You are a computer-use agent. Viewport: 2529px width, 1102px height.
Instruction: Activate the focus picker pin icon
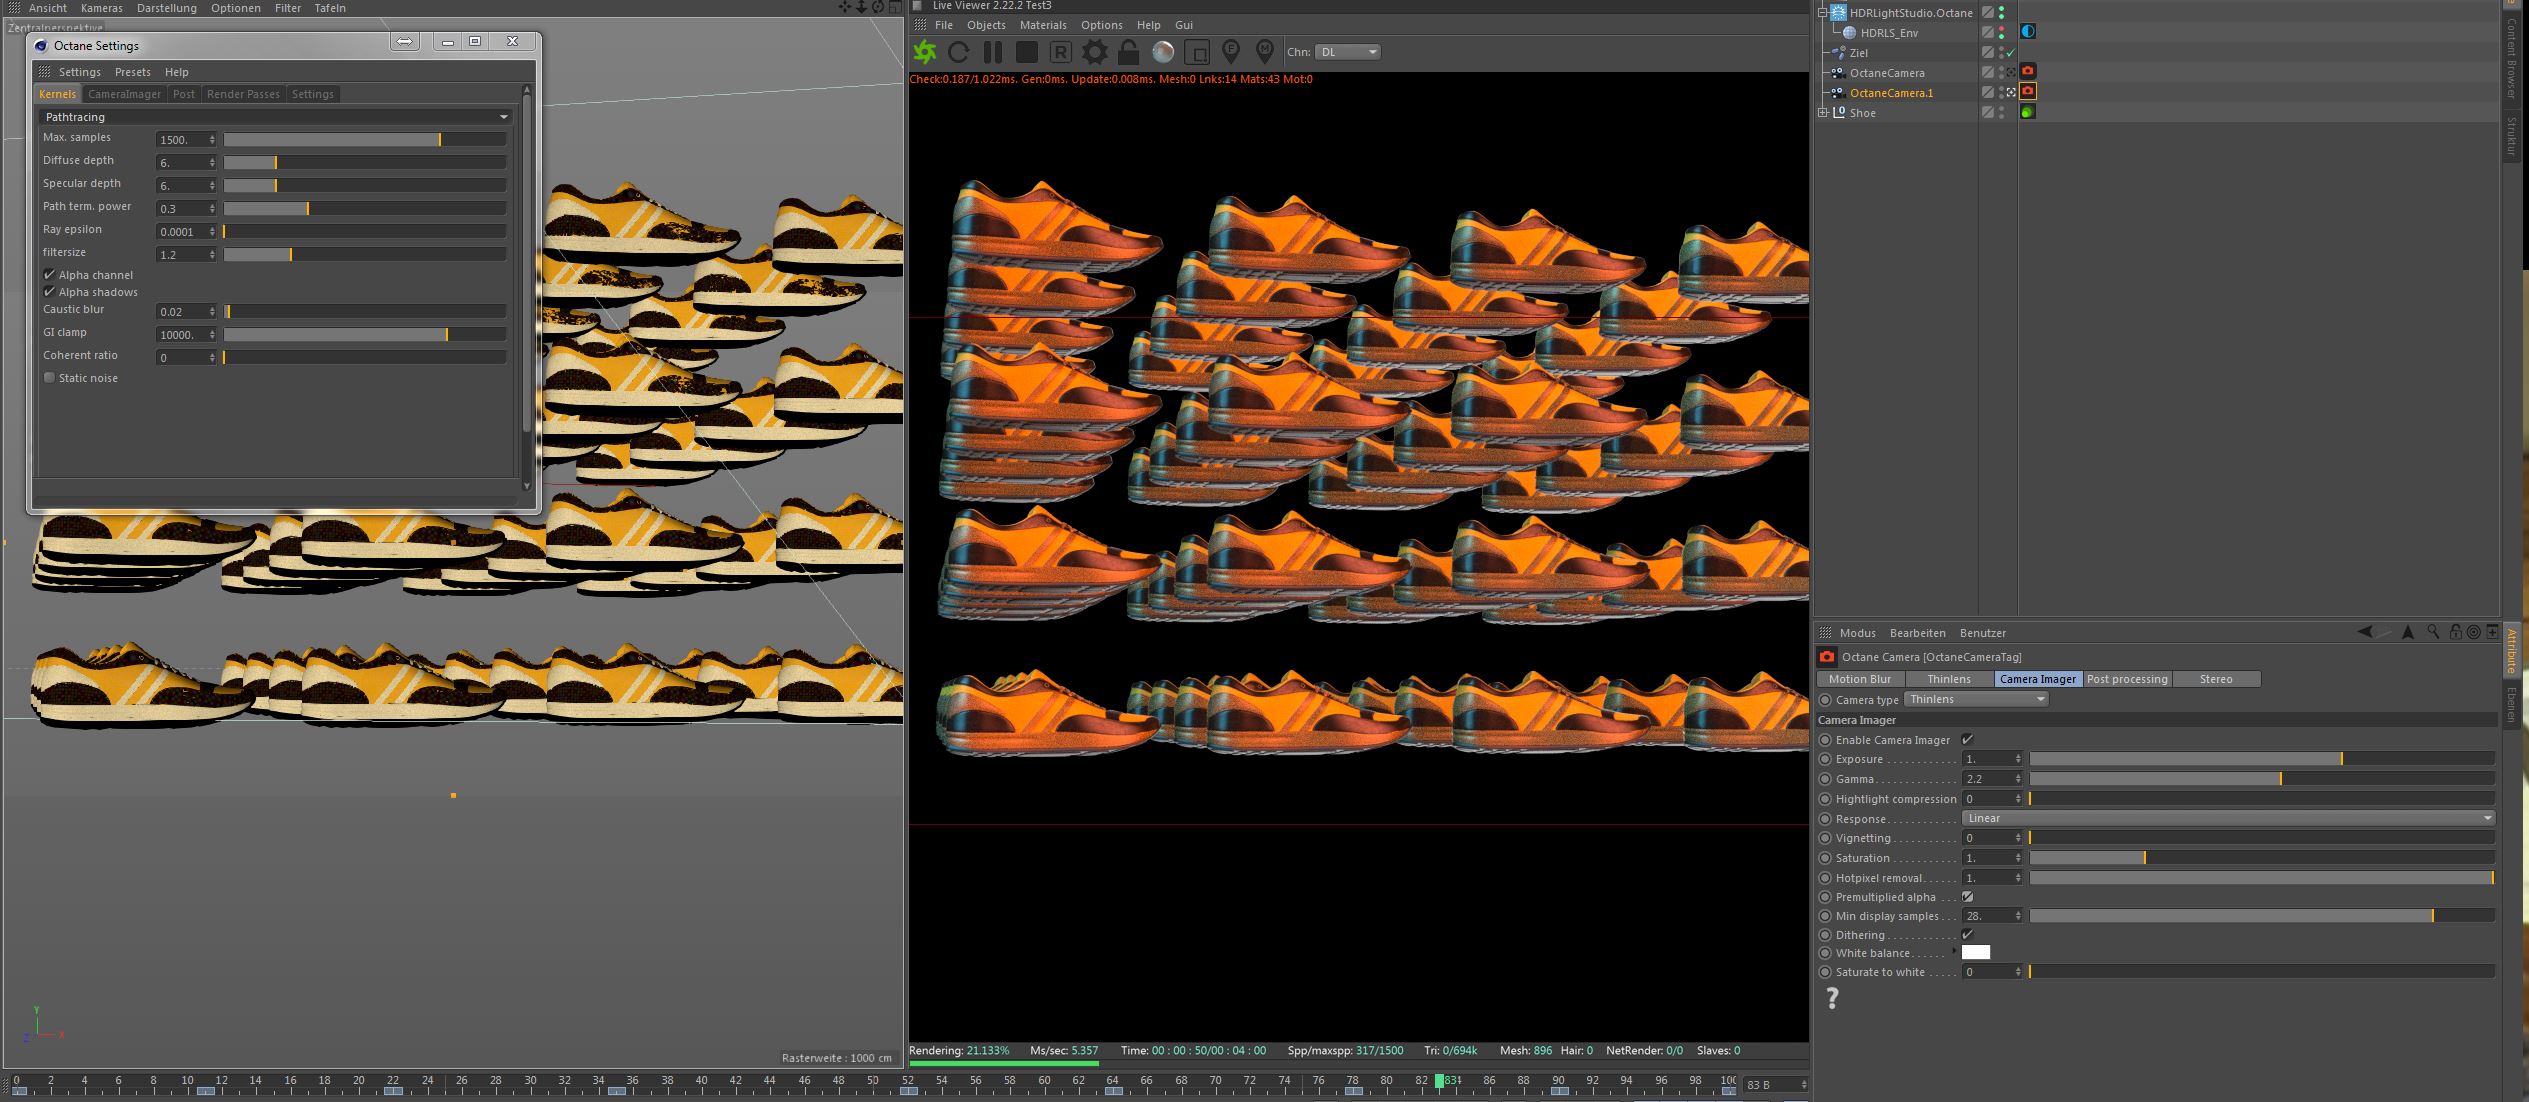click(1231, 52)
